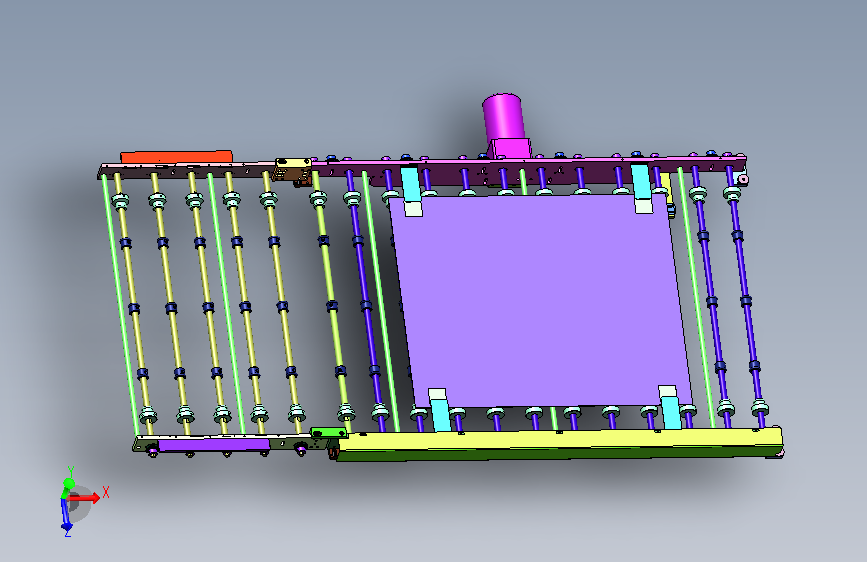
Task: Select the purple strip on the gray rail
Action: pos(213,445)
